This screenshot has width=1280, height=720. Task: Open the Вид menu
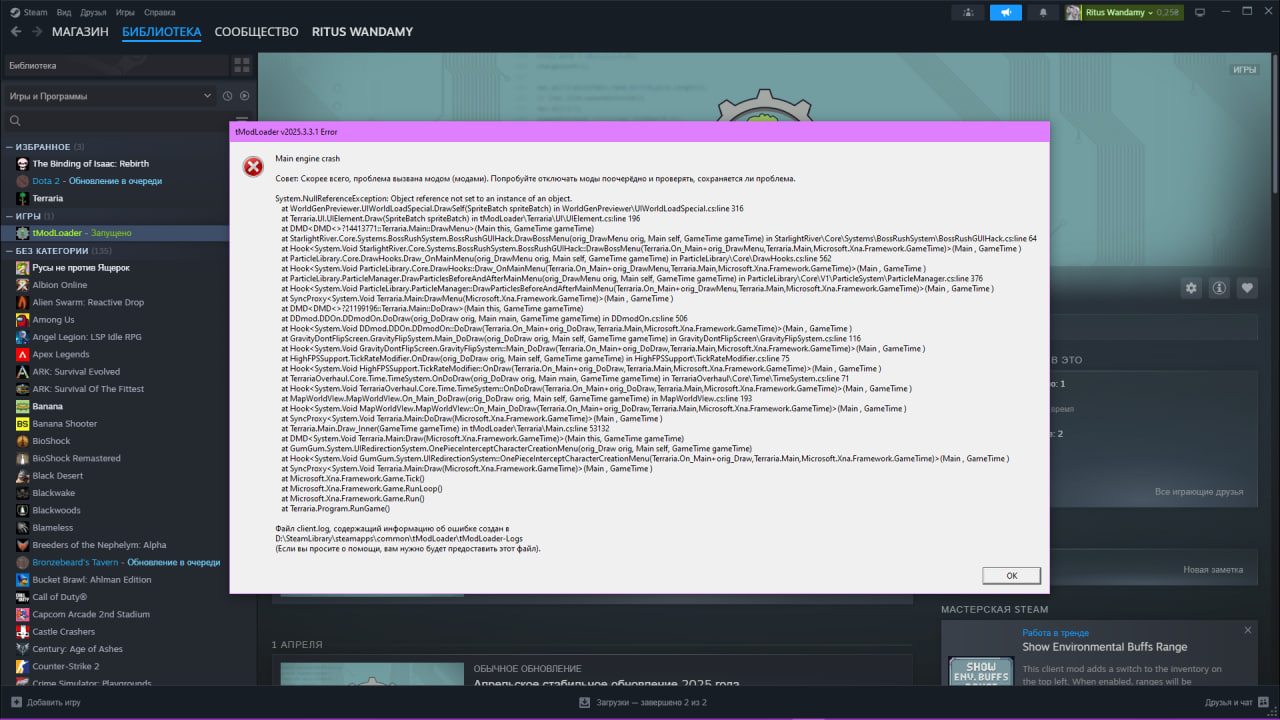(x=64, y=12)
